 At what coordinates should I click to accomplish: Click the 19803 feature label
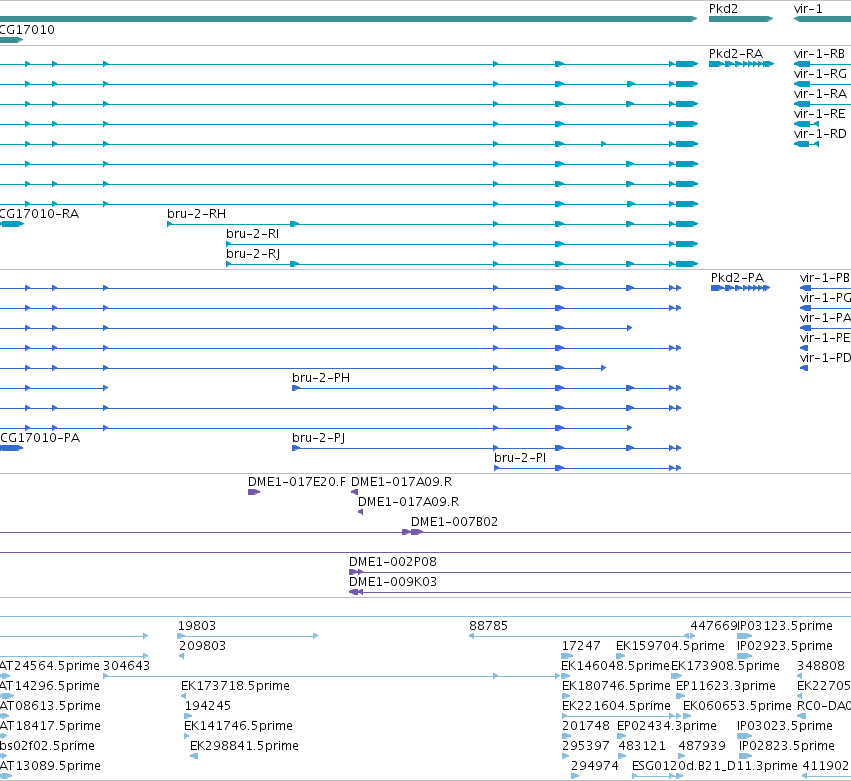pos(197,626)
